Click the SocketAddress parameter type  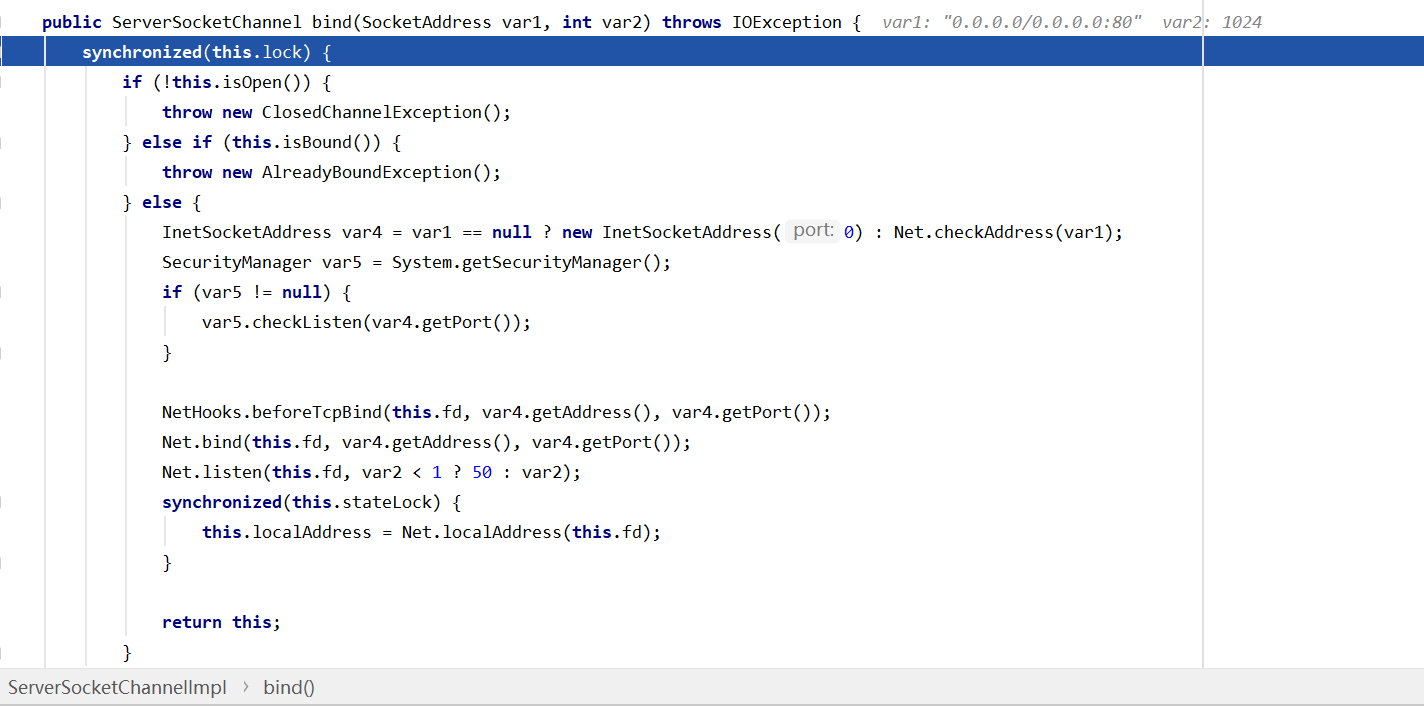click(427, 22)
